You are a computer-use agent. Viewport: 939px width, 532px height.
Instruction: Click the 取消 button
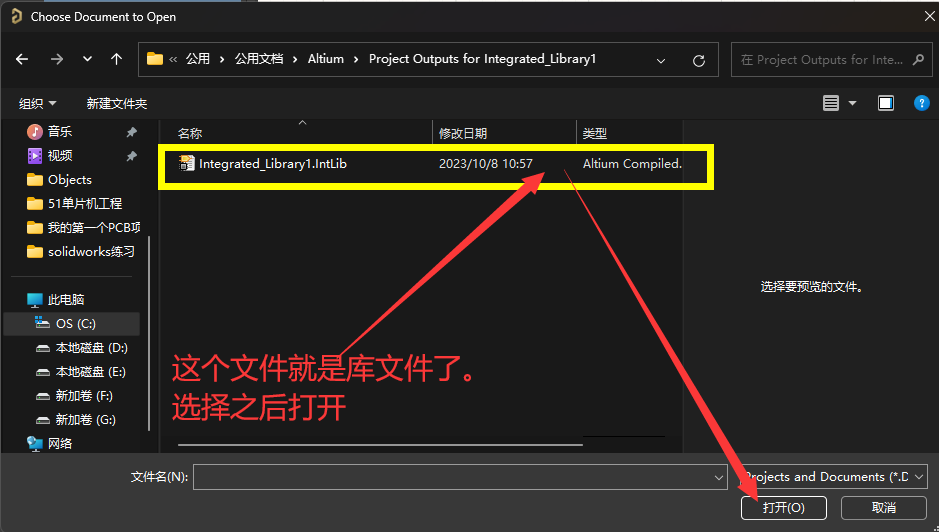pyautogui.click(x=884, y=508)
